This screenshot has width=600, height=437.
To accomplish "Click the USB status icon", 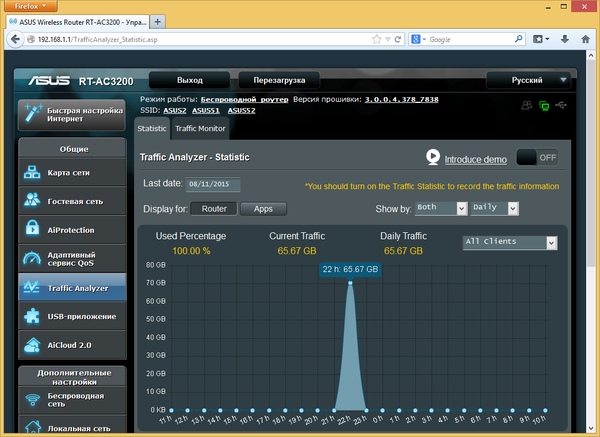I will [x=561, y=104].
